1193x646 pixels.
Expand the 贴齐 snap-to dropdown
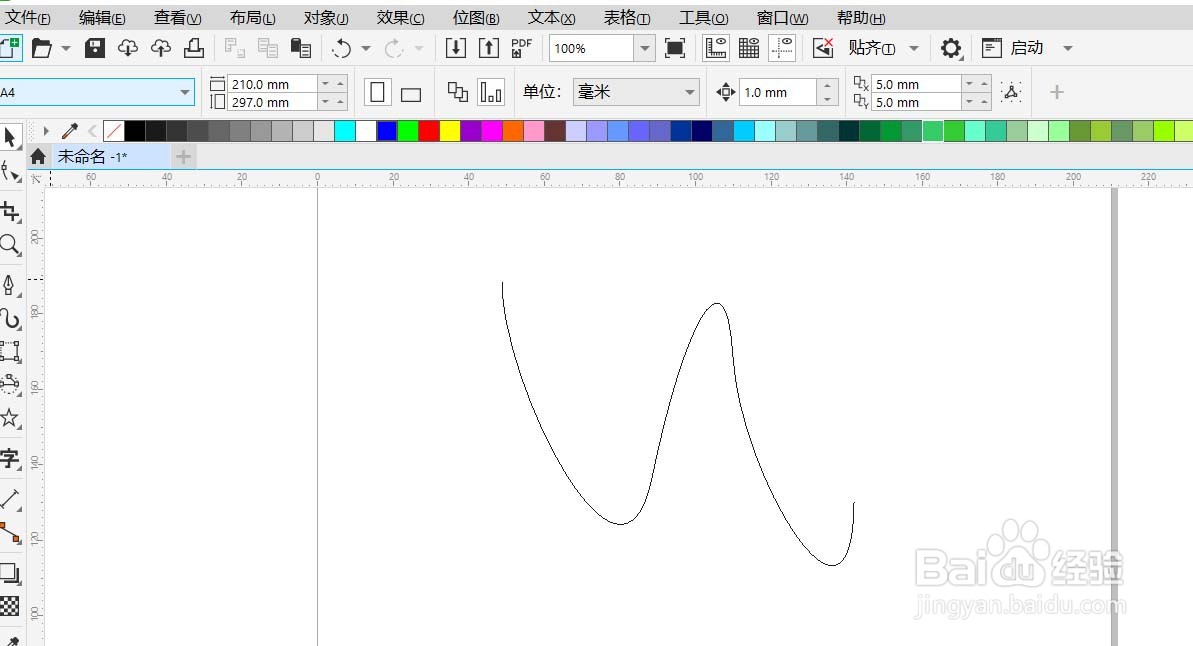(x=914, y=49)
